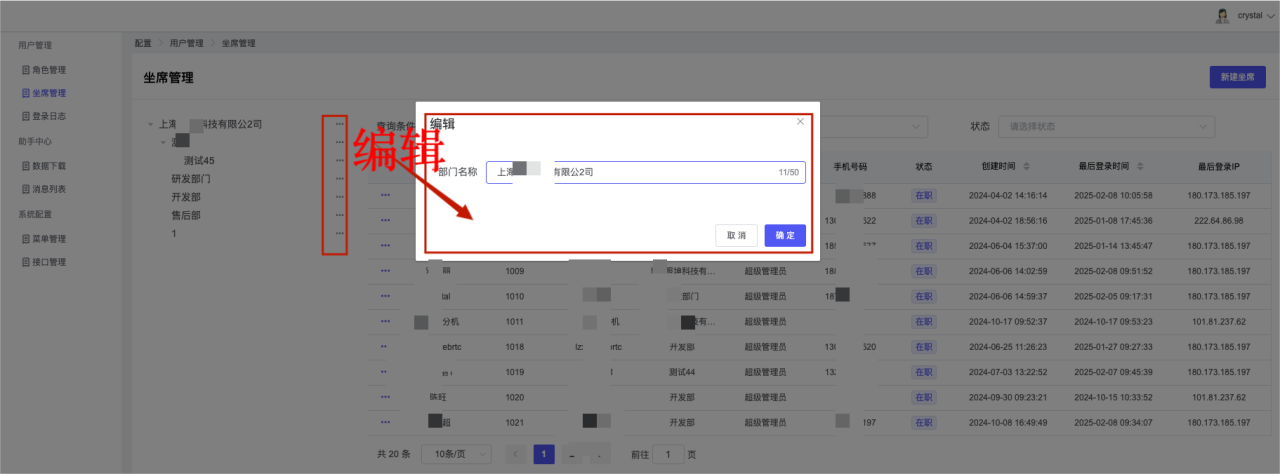This screenshot has width=1280, height=474.
Task: Open more options for root company tree node
Action: (x=340, y=124)
